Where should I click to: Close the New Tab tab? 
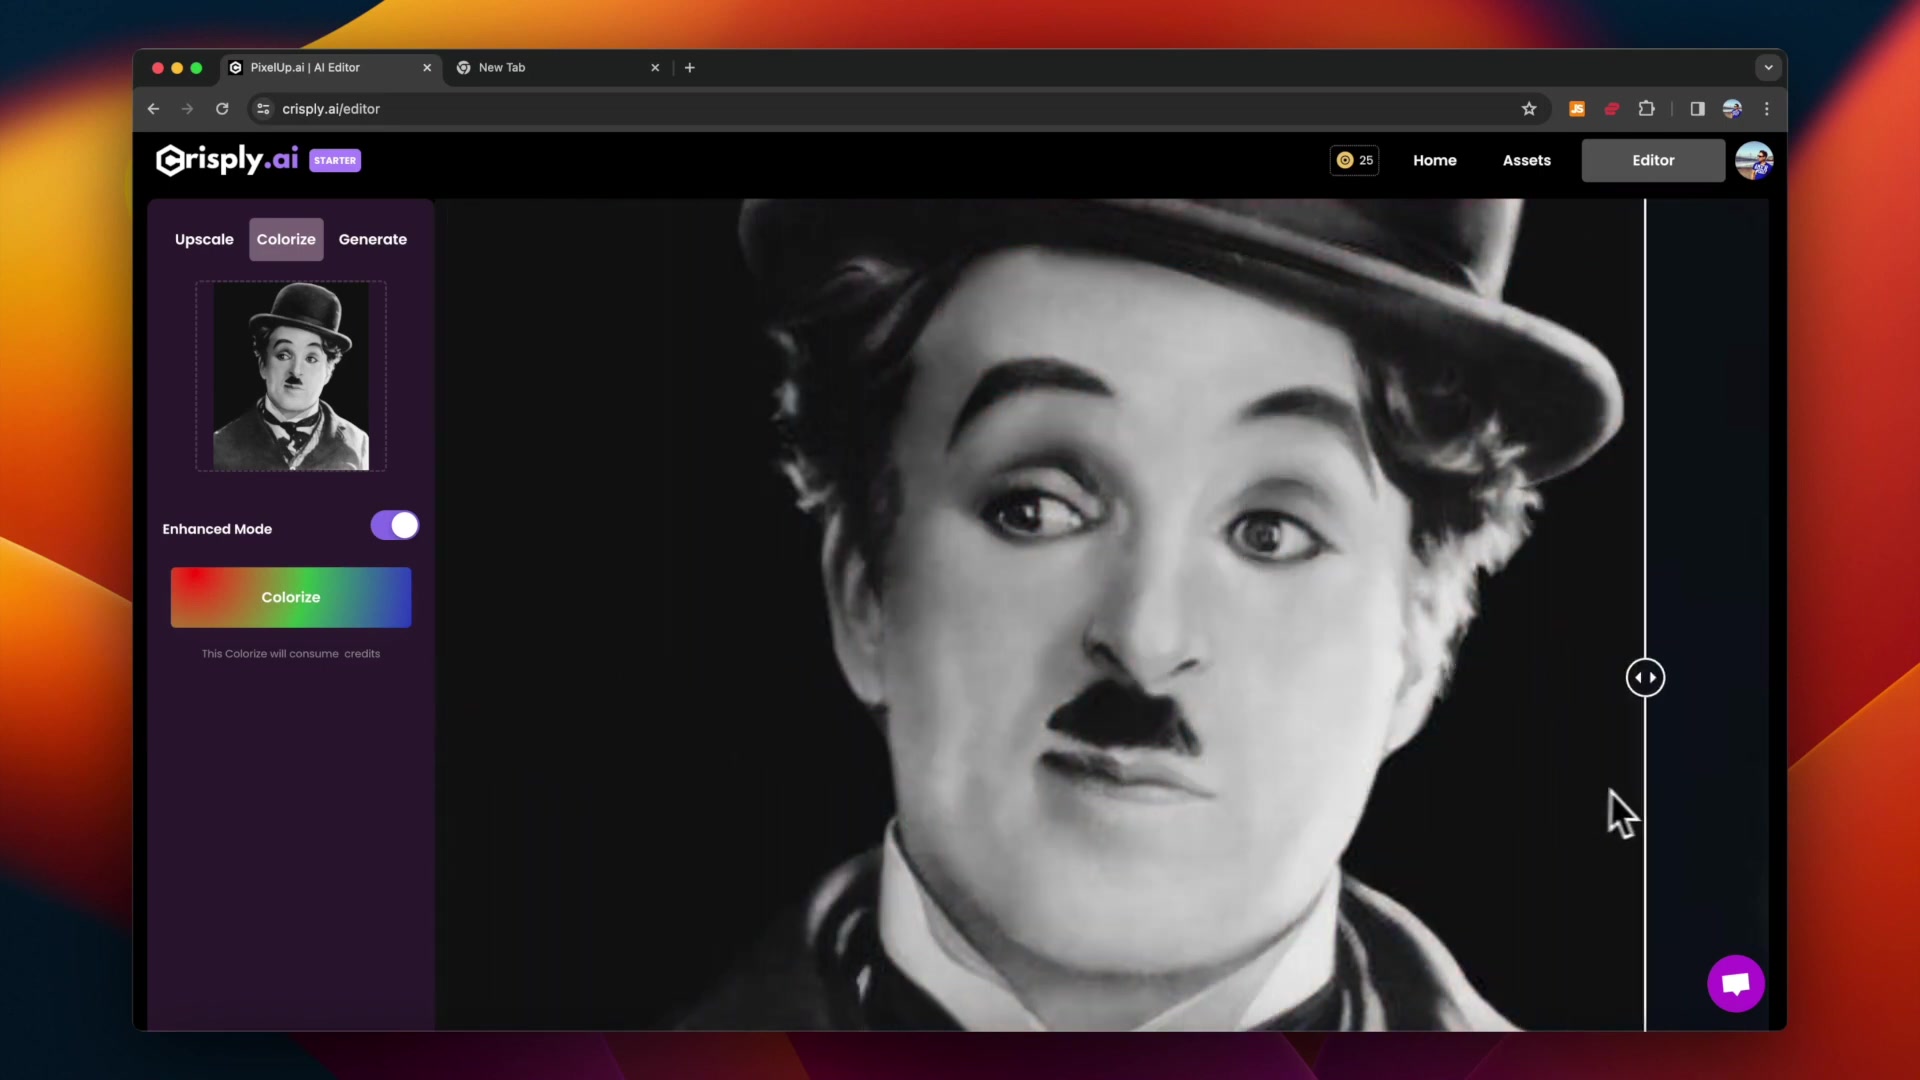point(655,68)
